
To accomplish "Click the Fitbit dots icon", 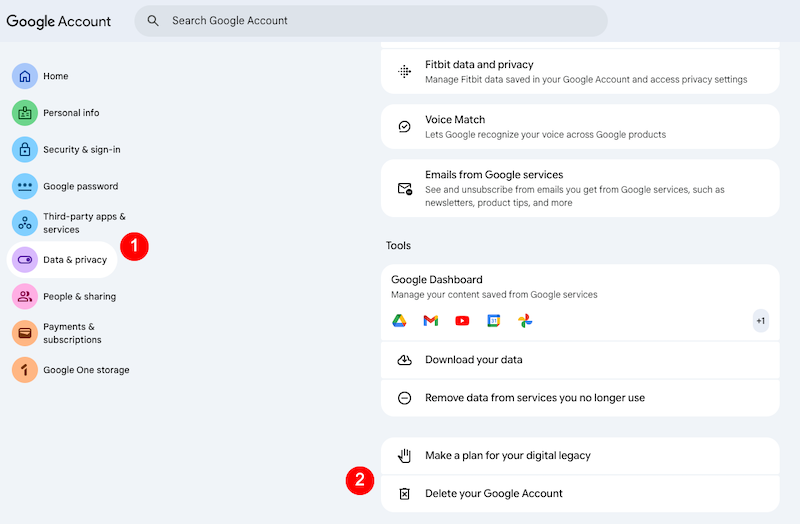I will point(405,71).
